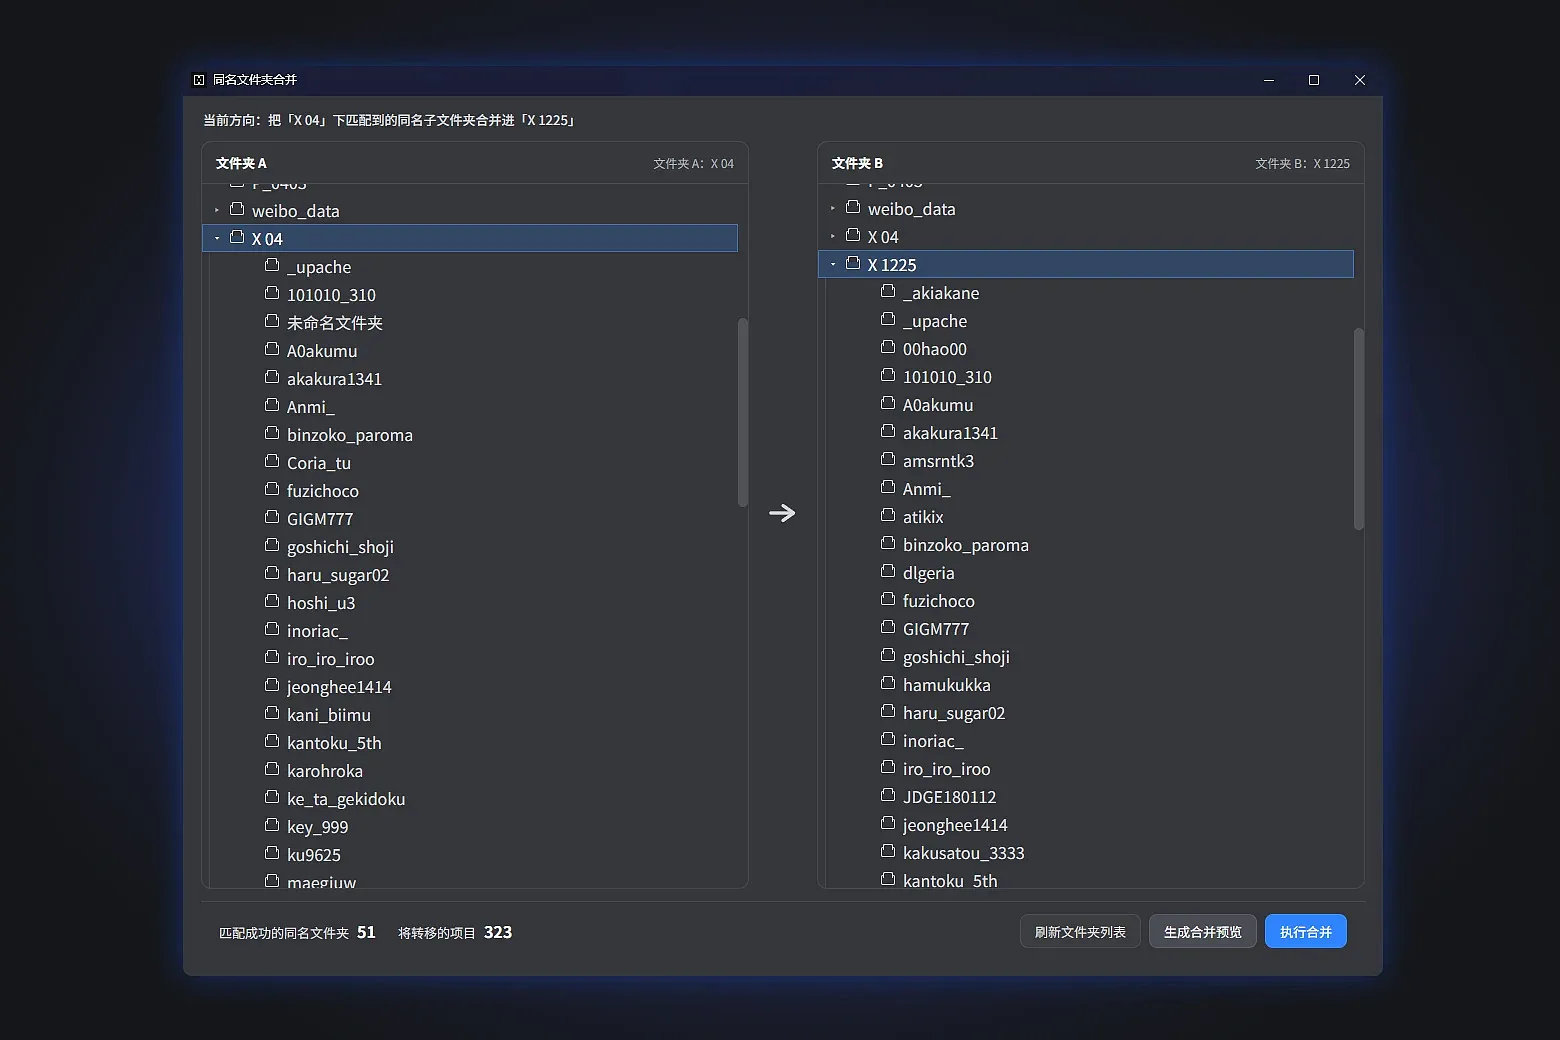Expand weibo_data in folder A tree
Viewport: 1560px width, 1040px height.
(x=217, y=210)
